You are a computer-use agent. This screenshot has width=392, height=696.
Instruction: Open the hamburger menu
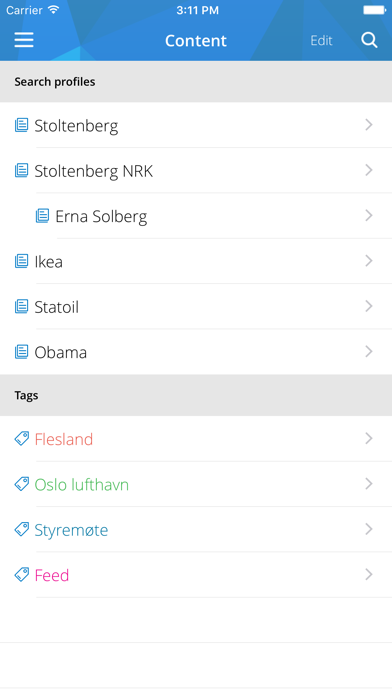[x=24, y=40]
